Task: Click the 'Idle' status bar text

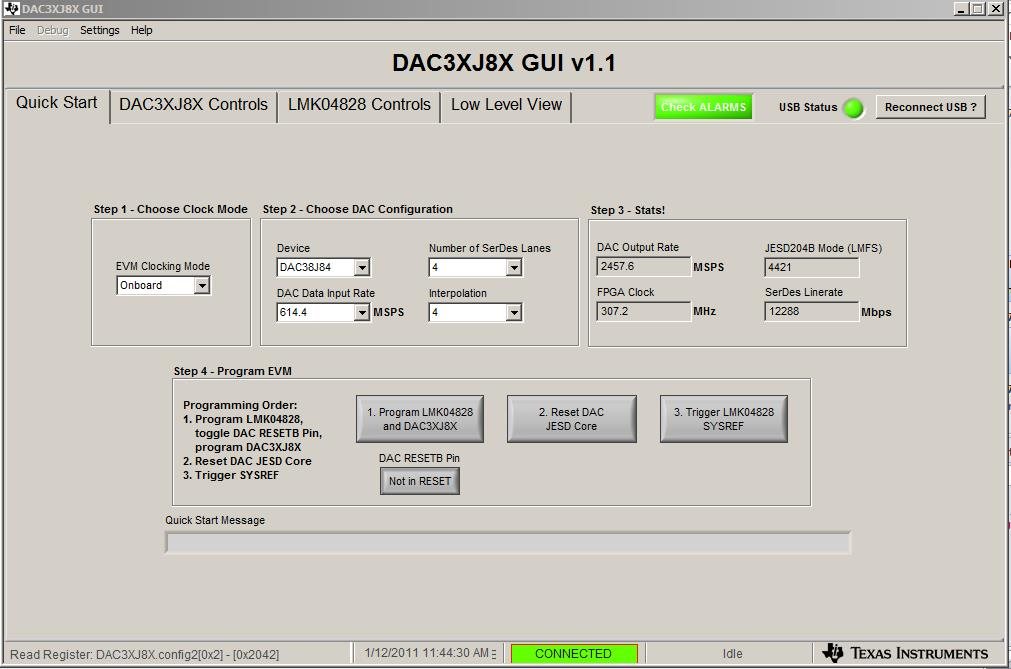Action: point(732,654)
